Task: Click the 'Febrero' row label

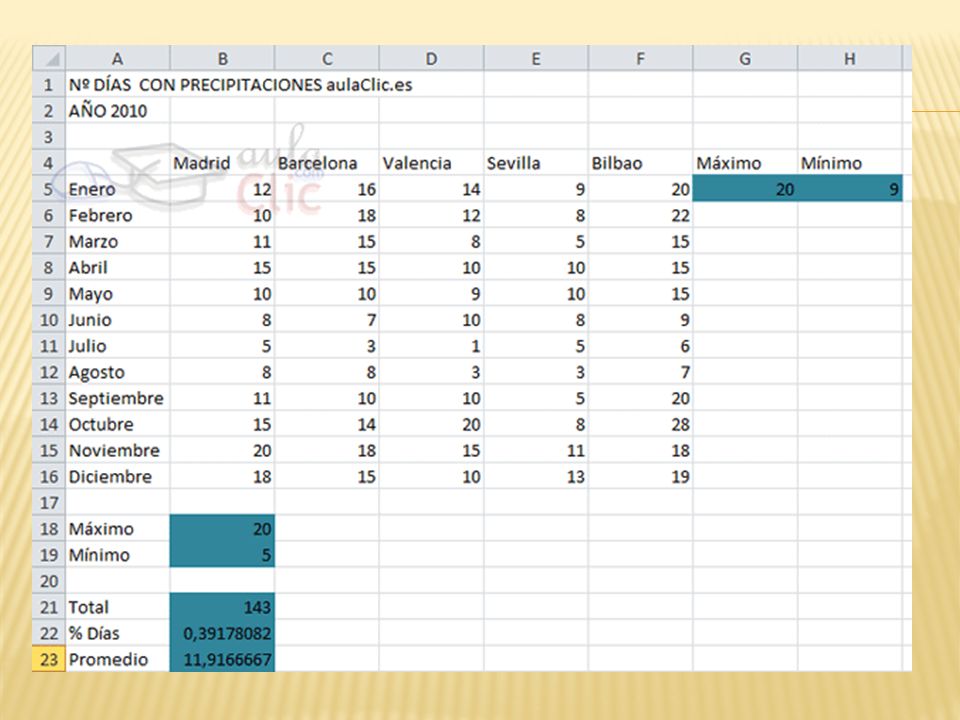Action: [118, 216]
